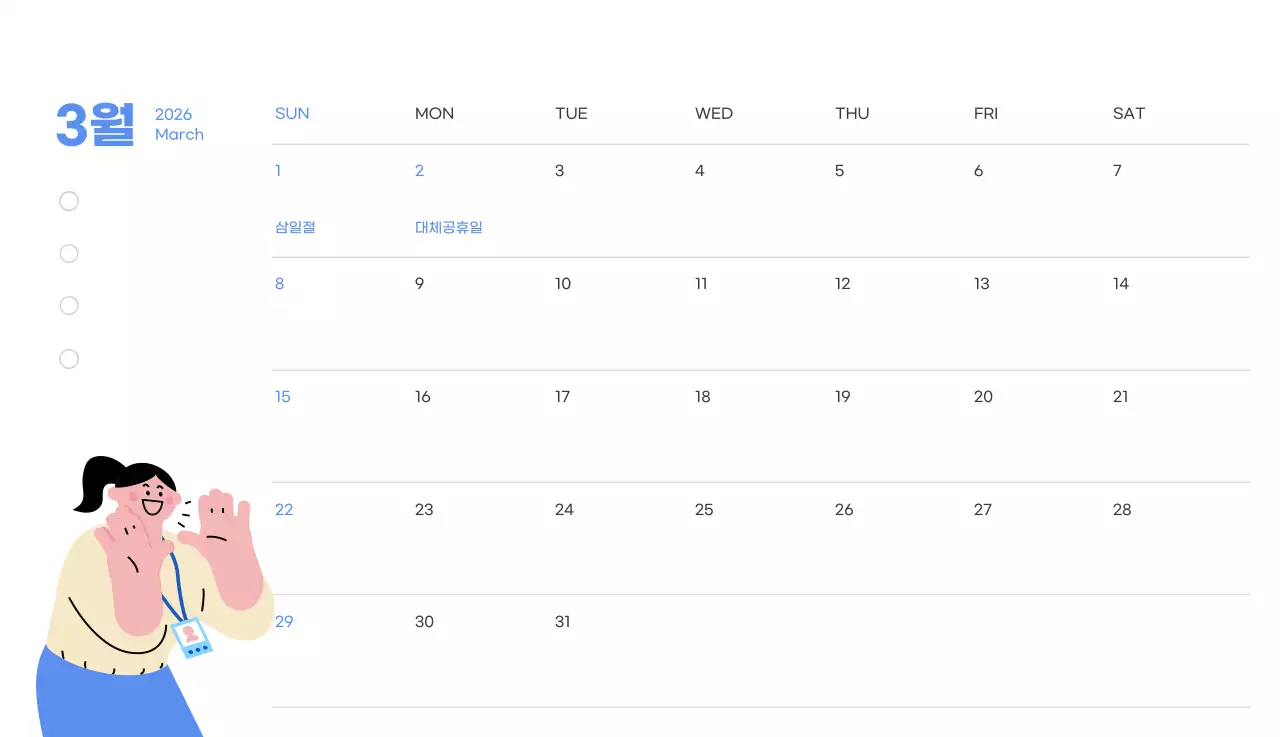Screen dimensions: 1280x737
Task: Select date 31 in the last row
Action: (562, 622)
